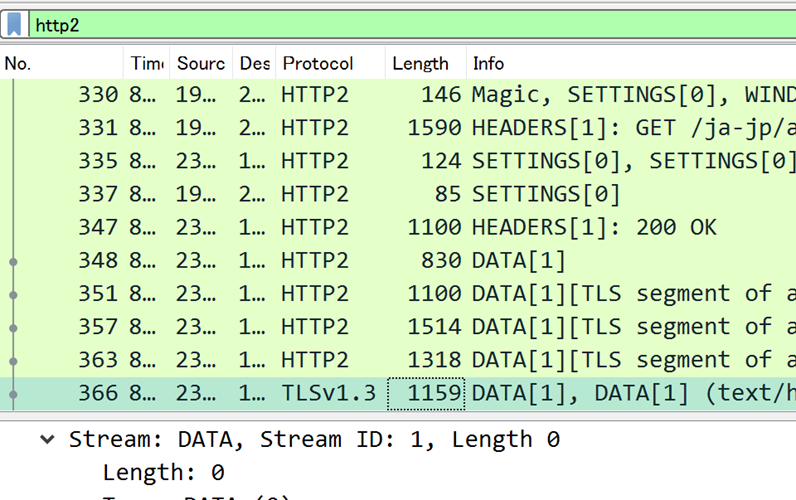796x500 pixels.
Task: Select packet 363 with length 1318
Action: point(400,360)
